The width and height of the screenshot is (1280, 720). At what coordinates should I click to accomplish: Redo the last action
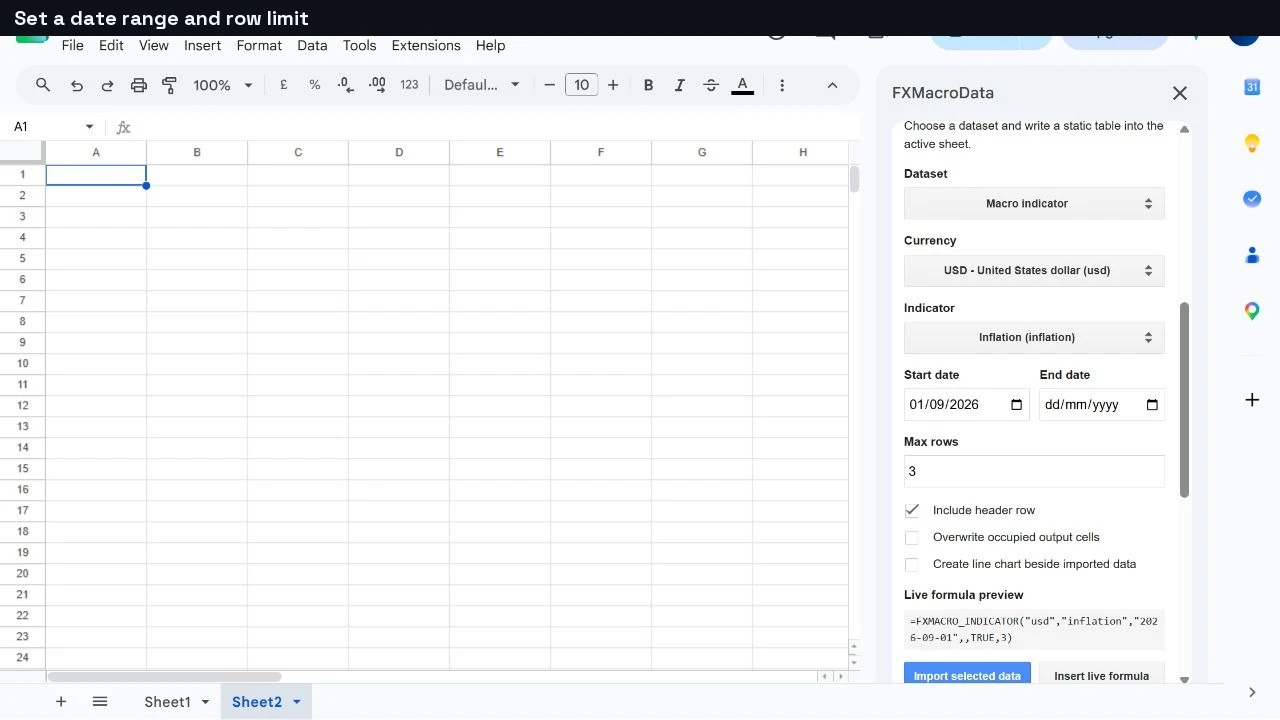tap(108, 85)
